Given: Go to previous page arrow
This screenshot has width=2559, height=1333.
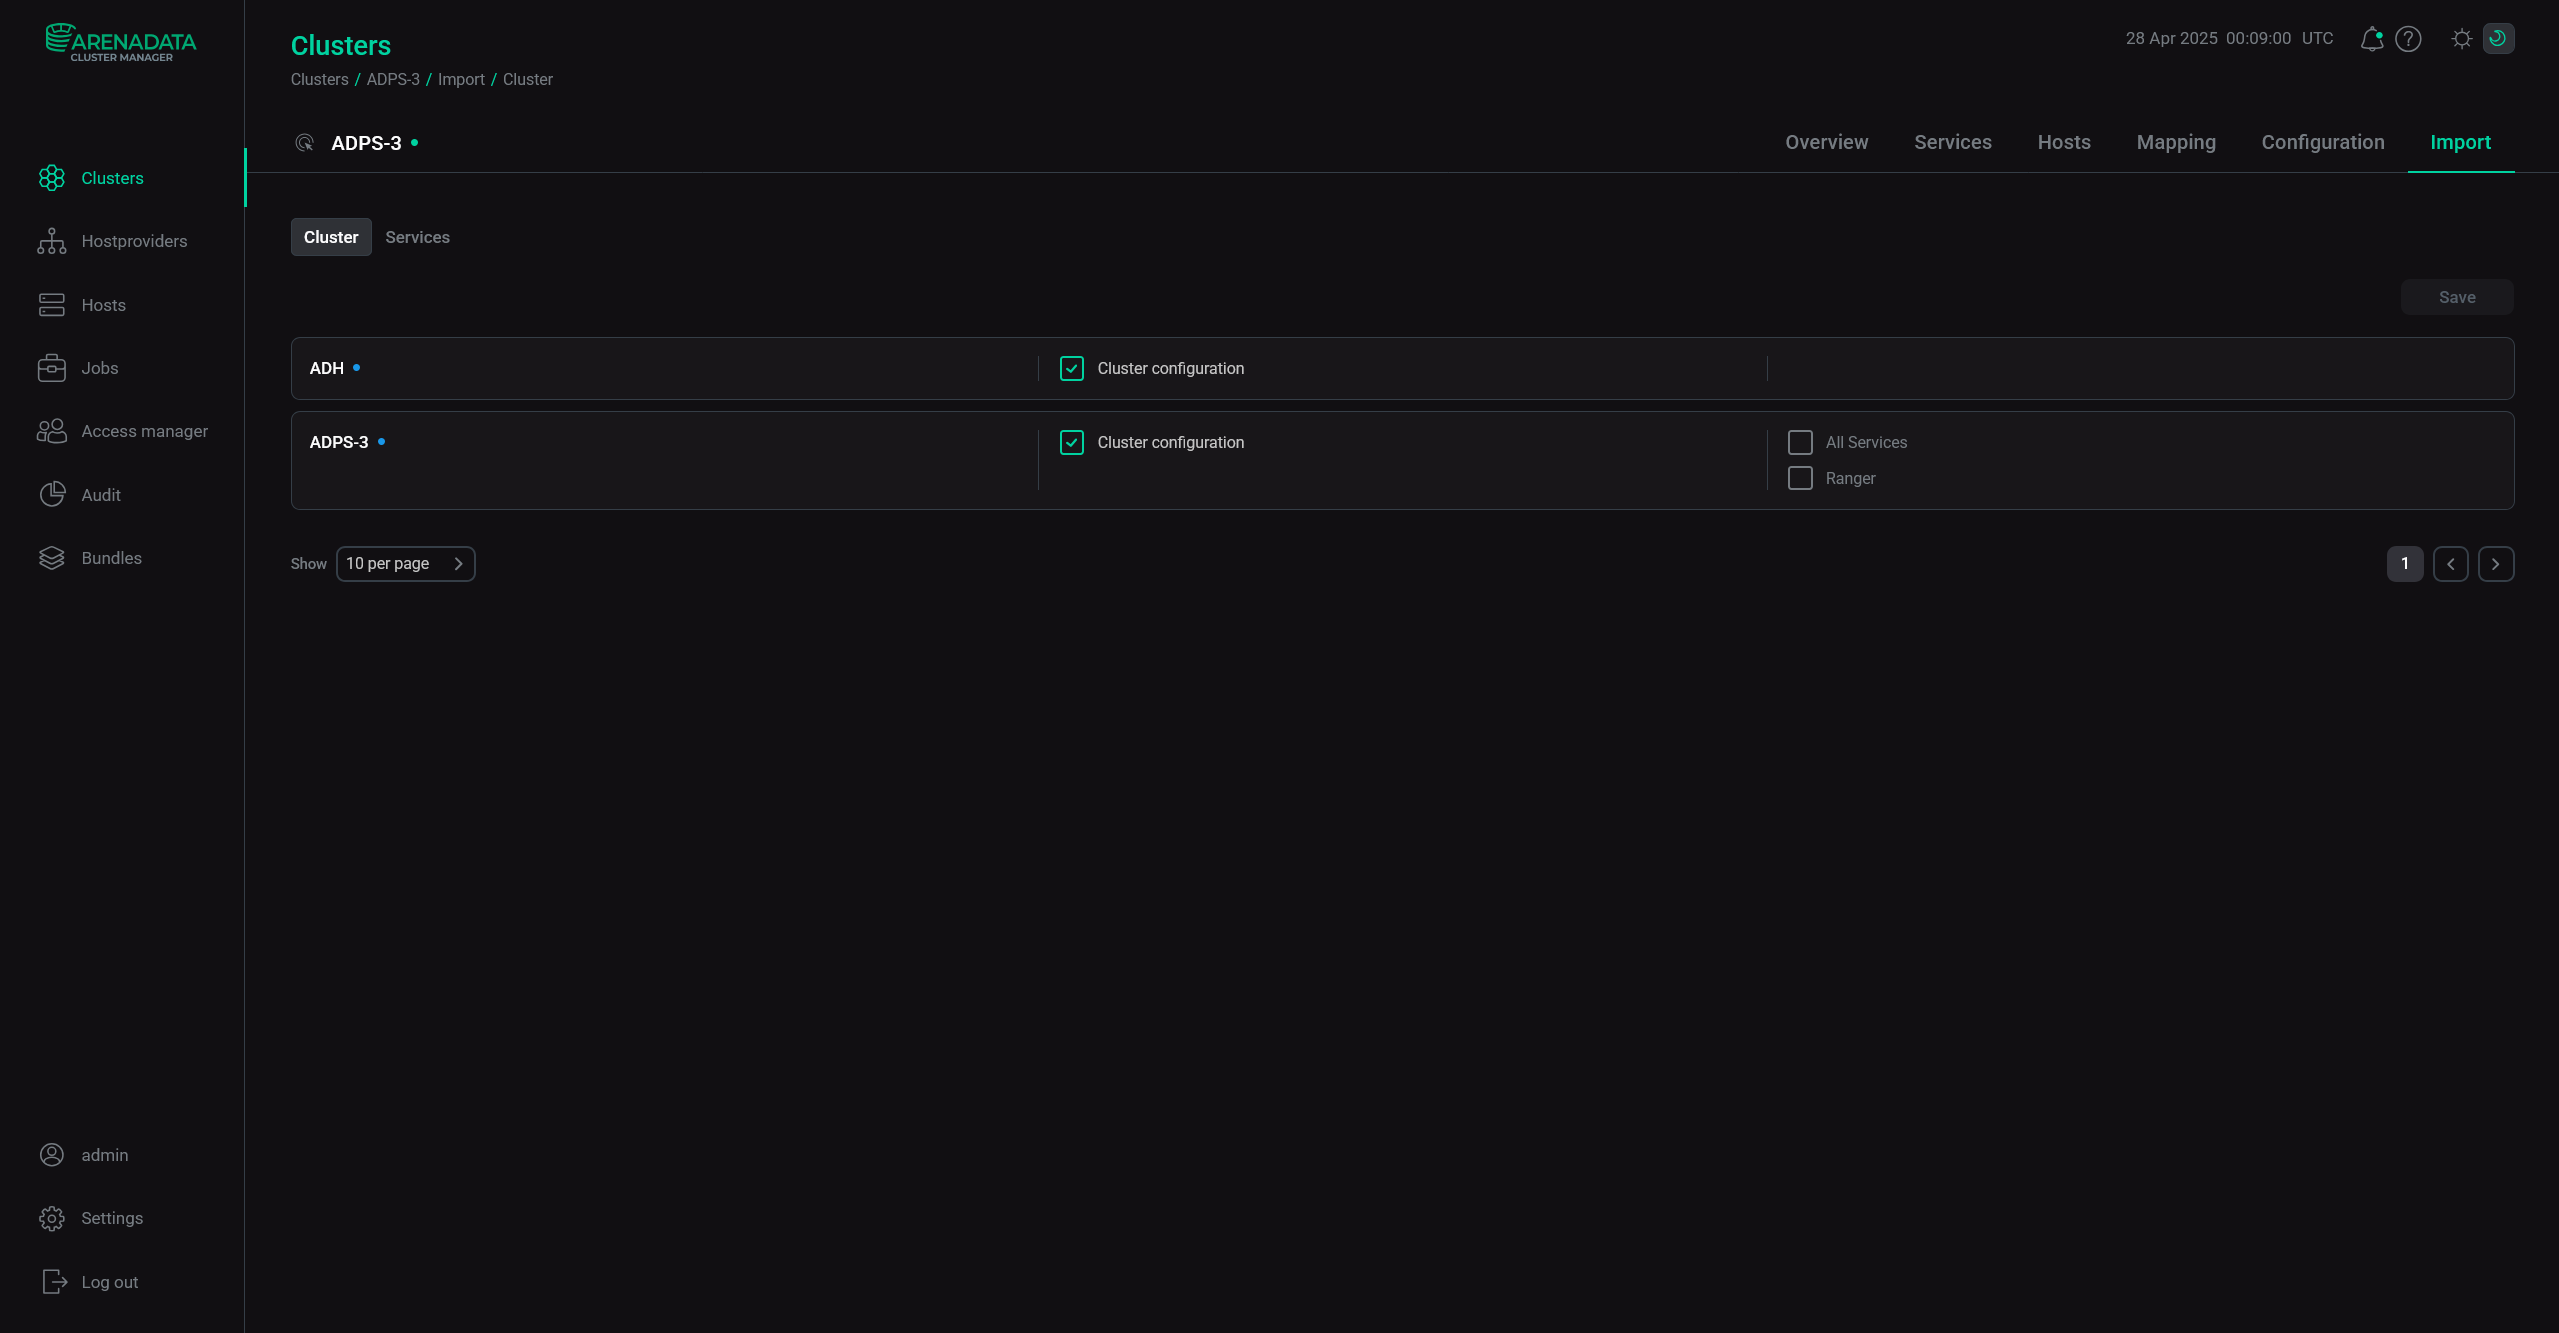Looking at the screenshot, I should click(2450, 564).
